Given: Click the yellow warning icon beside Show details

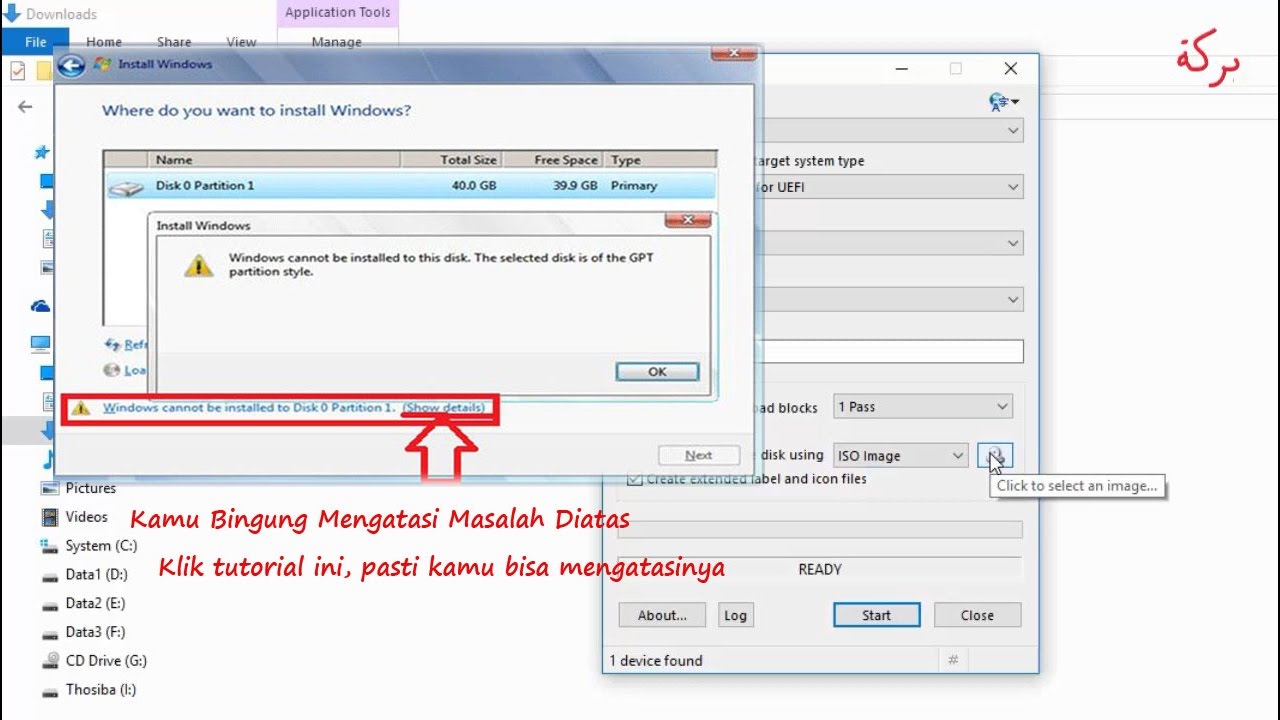Looking at the screenshot, I should click(82, 408).
